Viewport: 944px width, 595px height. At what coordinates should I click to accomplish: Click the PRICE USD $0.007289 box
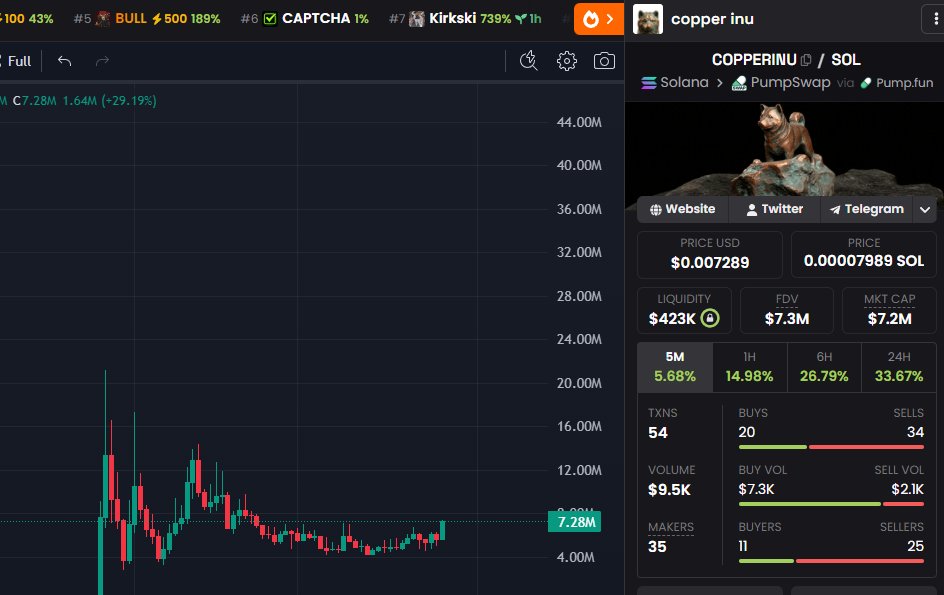(x=710, y=254)
